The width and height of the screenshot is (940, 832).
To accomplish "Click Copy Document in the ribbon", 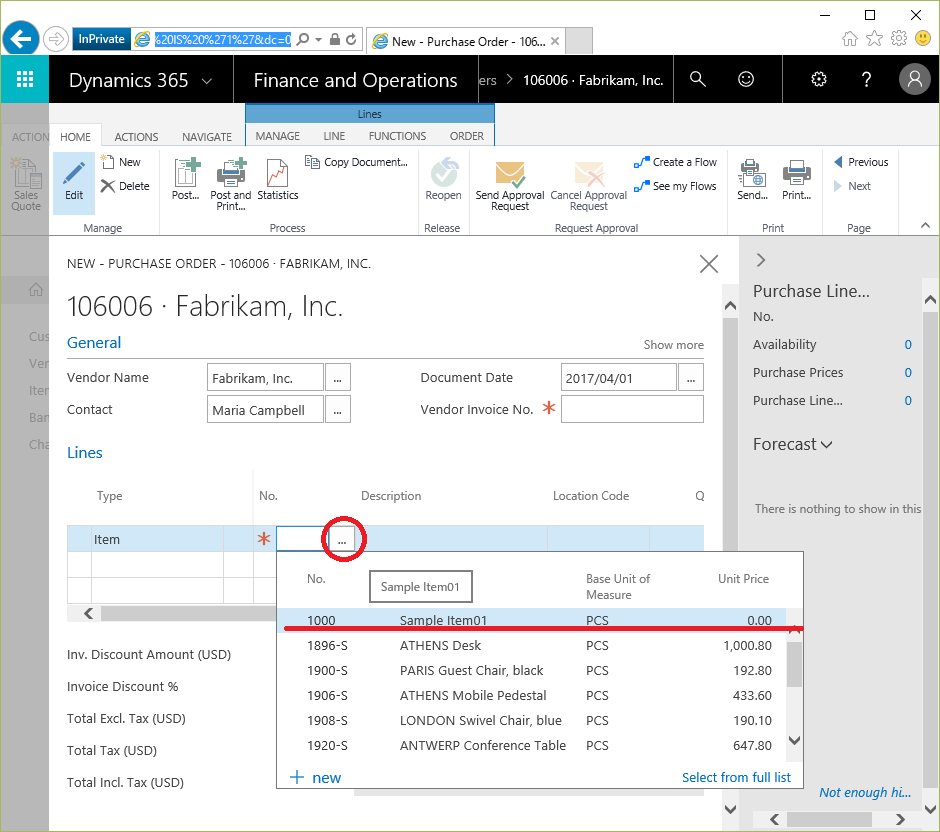I will pos(356,162).
